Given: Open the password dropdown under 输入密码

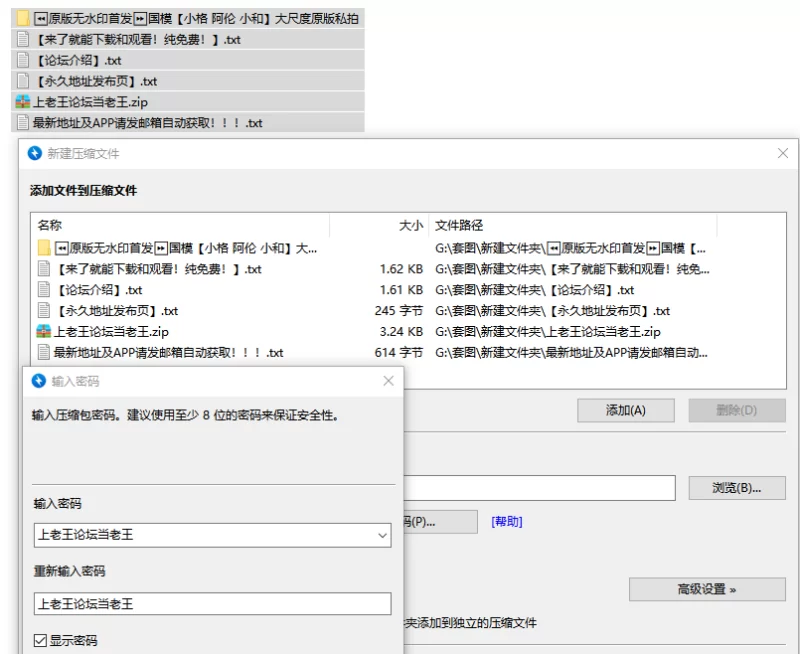Looking at the screenshot, I should pyautogui.click(x=380, y=536).
